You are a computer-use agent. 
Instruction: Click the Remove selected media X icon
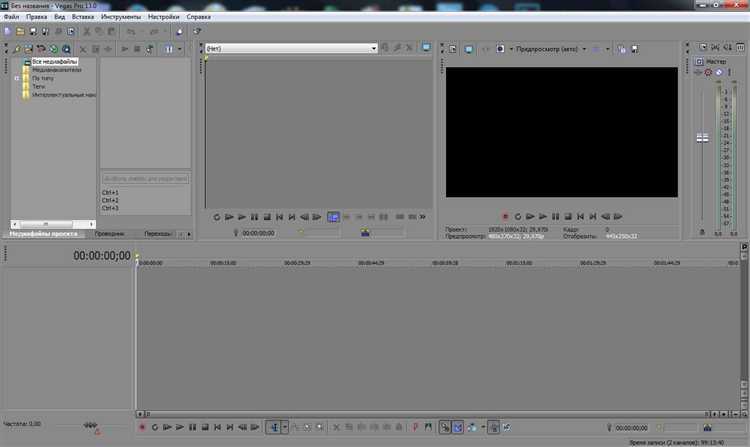tap(83, 49)
